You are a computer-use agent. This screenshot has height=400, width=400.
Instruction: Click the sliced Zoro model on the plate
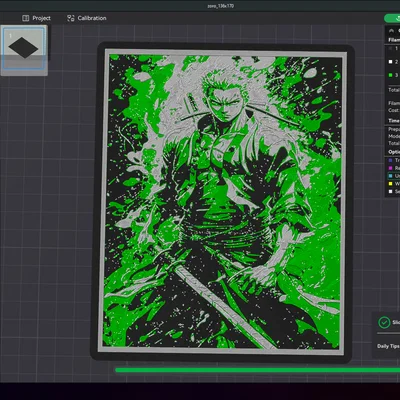223,202
